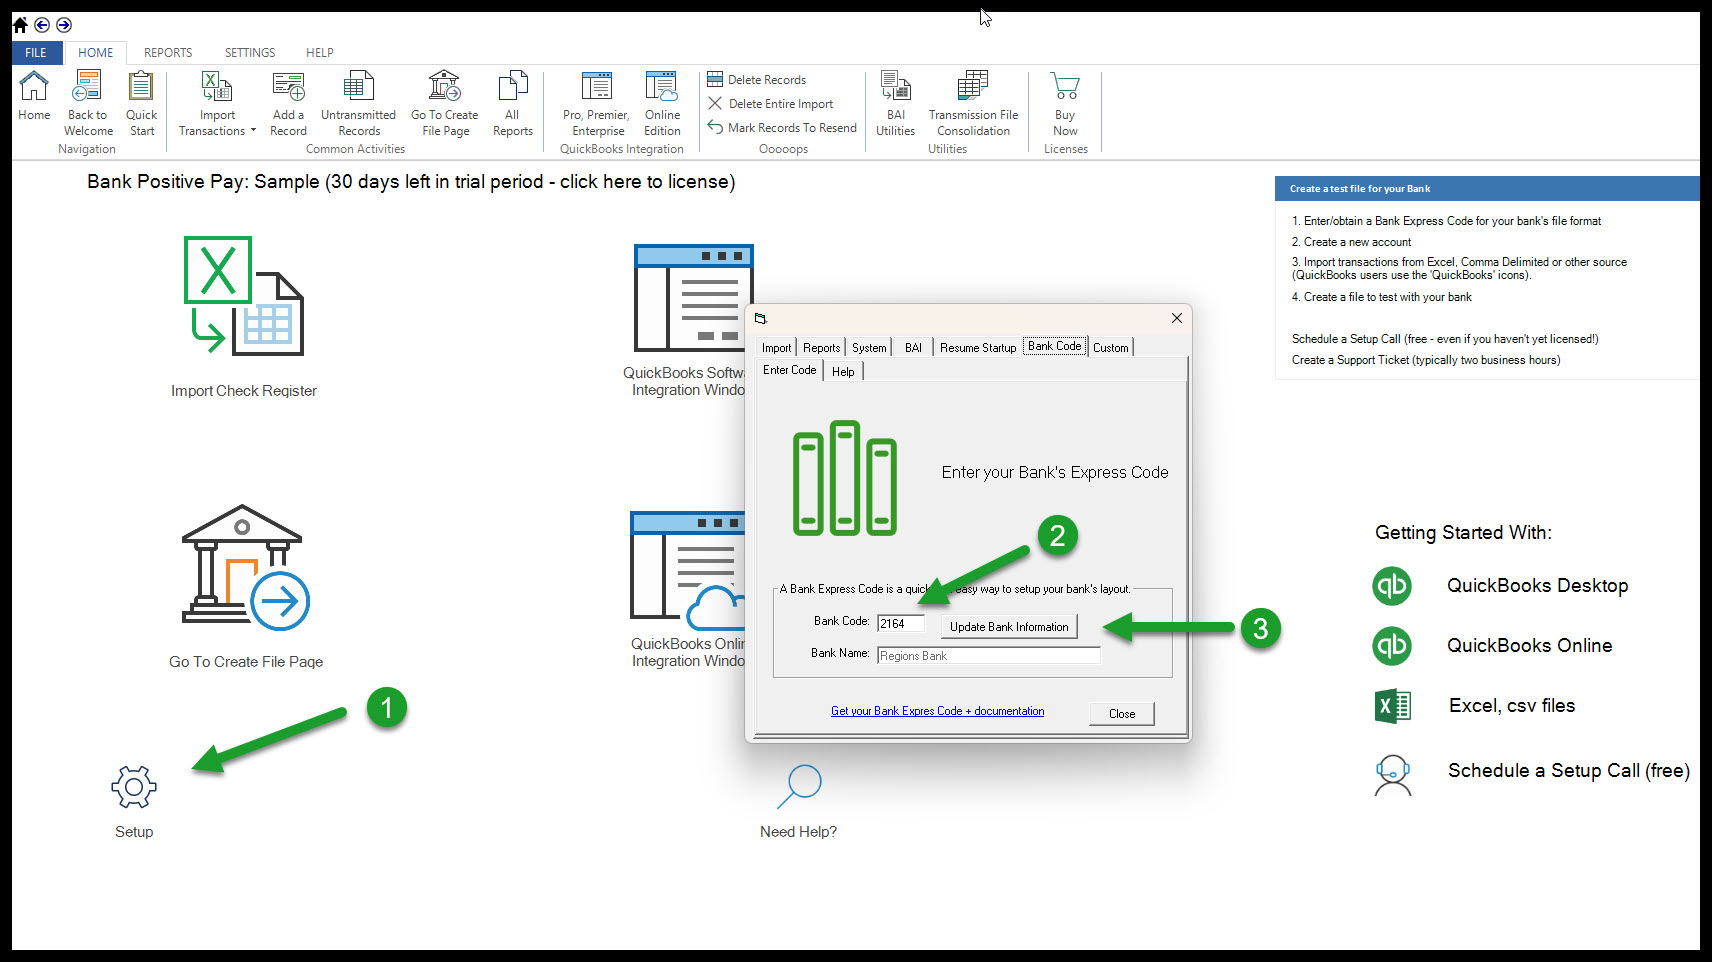Click the Bank Code input field

click(x=901, y=623)
